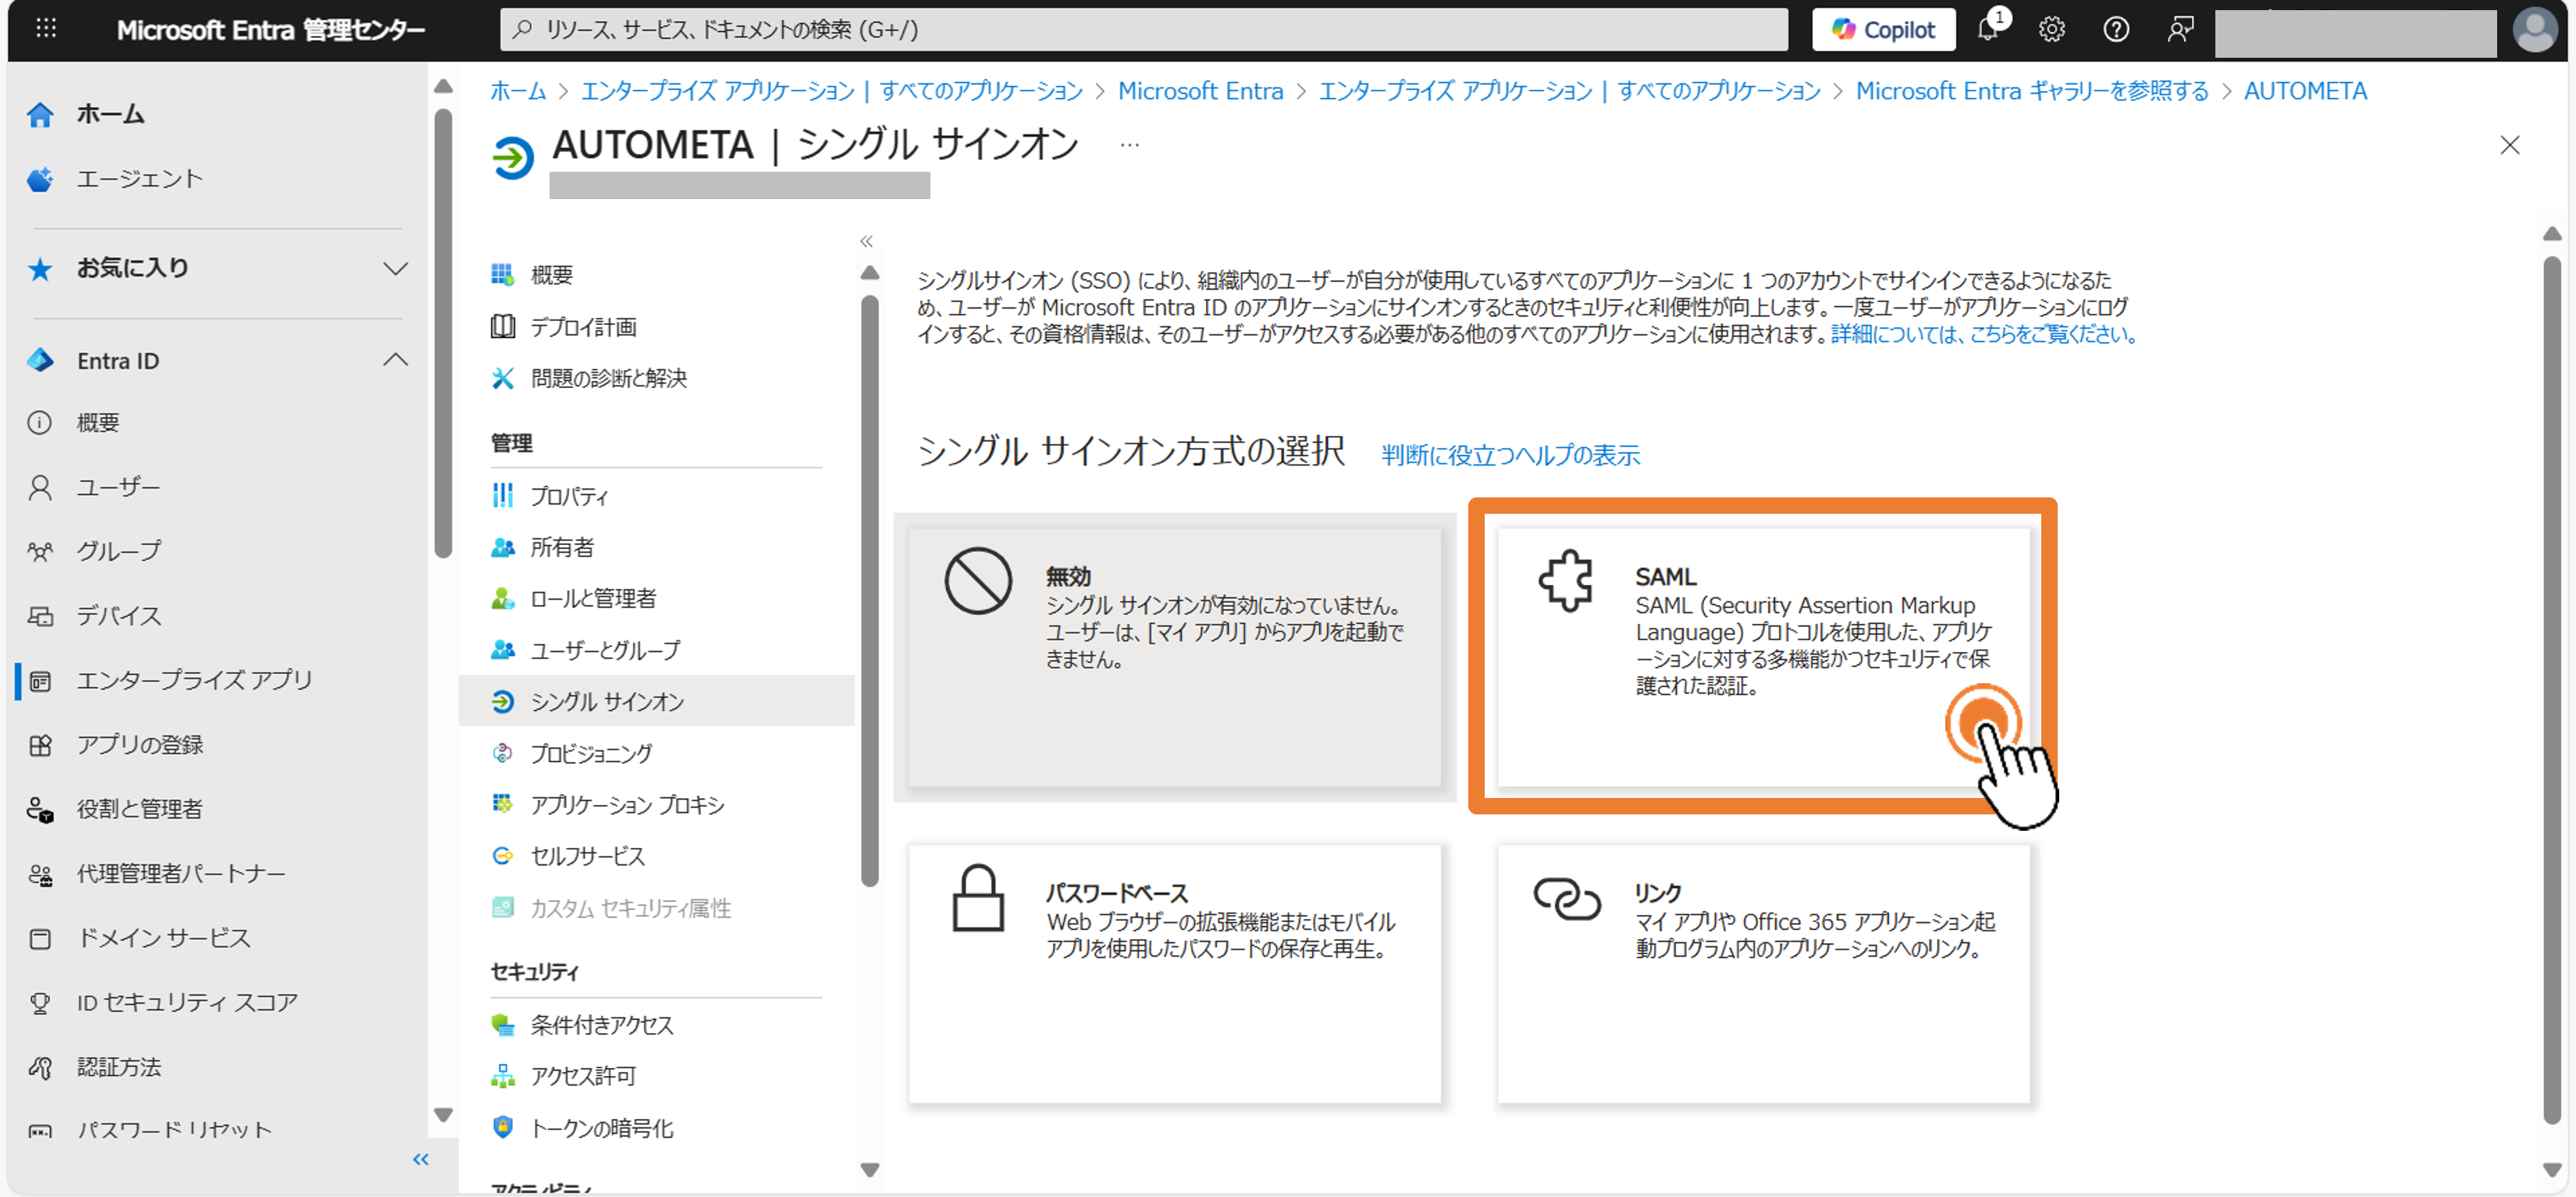This screenshot has height=1197, width=2576.
Task: Expand the お気に入り section chevron
Action: (x=396, y=268)
